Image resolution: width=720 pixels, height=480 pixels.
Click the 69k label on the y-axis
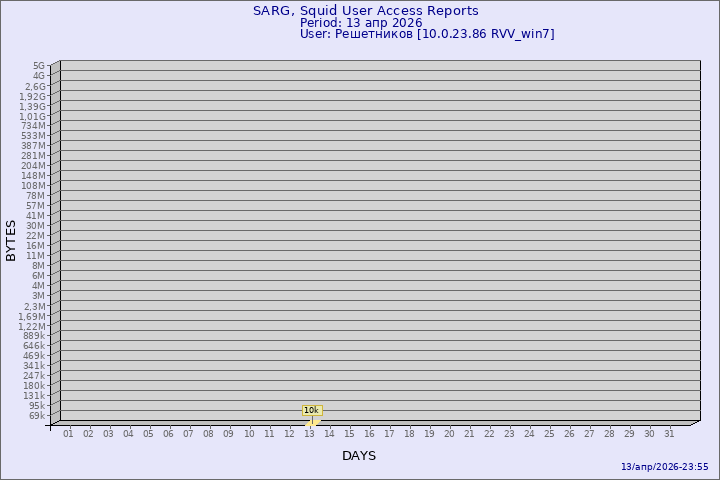click(37, 416)
